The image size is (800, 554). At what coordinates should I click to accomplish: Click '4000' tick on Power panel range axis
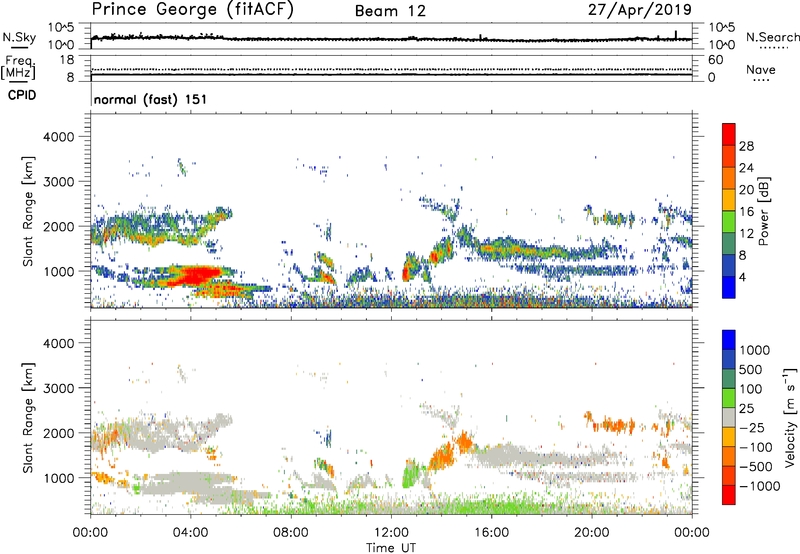coord(58,137)
